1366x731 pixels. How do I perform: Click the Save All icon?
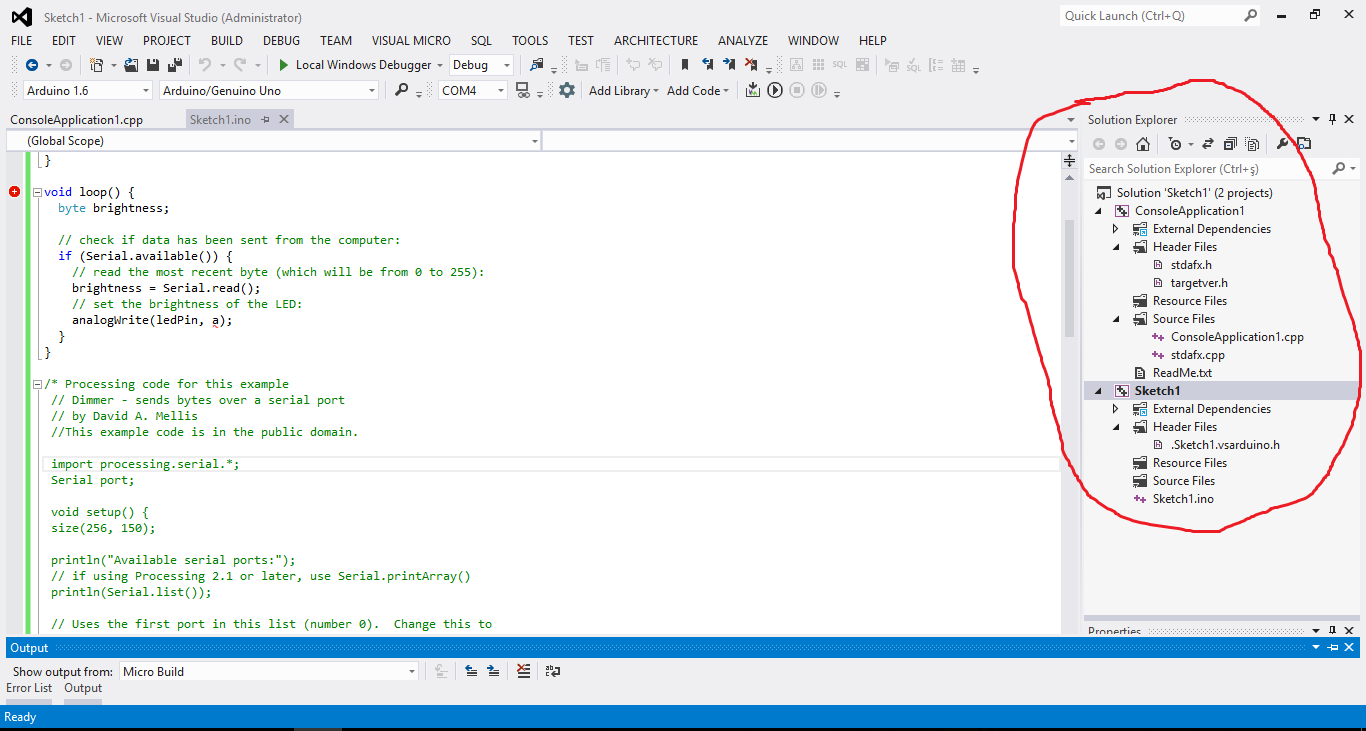pyautogui.click(x=175, y=65)
